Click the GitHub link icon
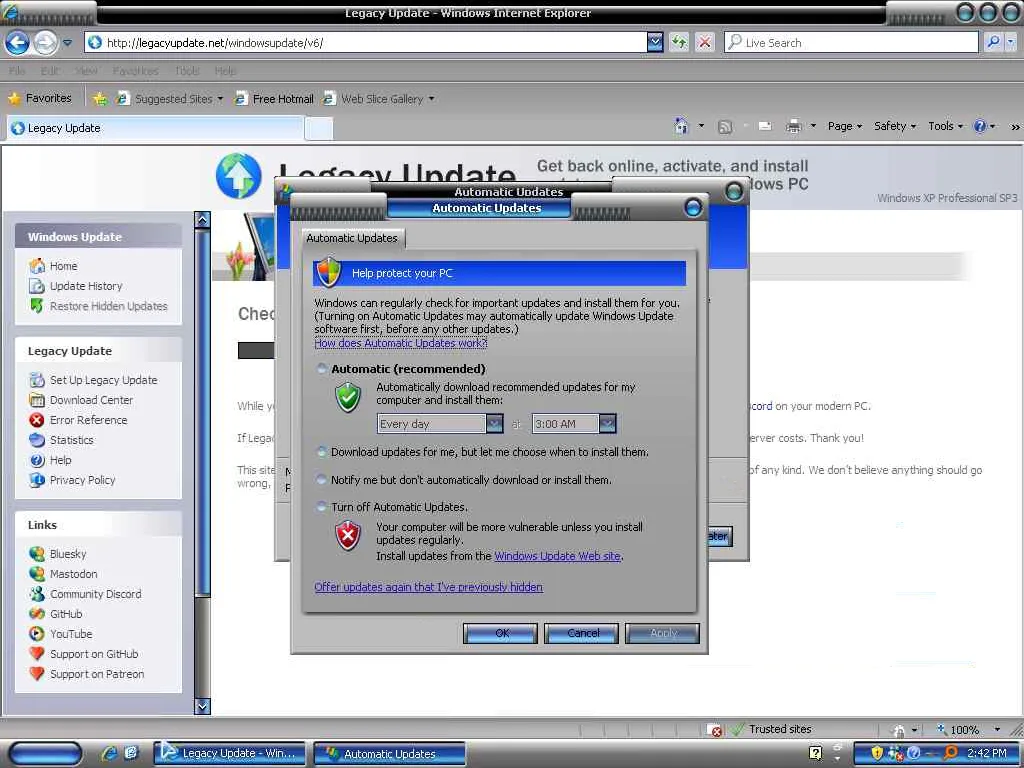 (37, 614)
